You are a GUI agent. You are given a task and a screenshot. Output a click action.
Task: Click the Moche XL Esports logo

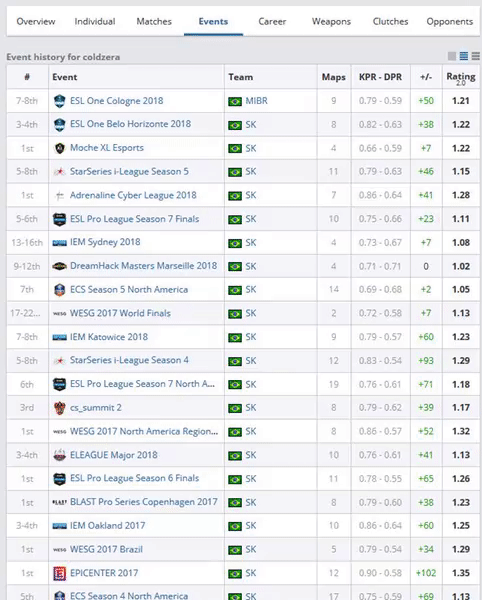[59, 148]
